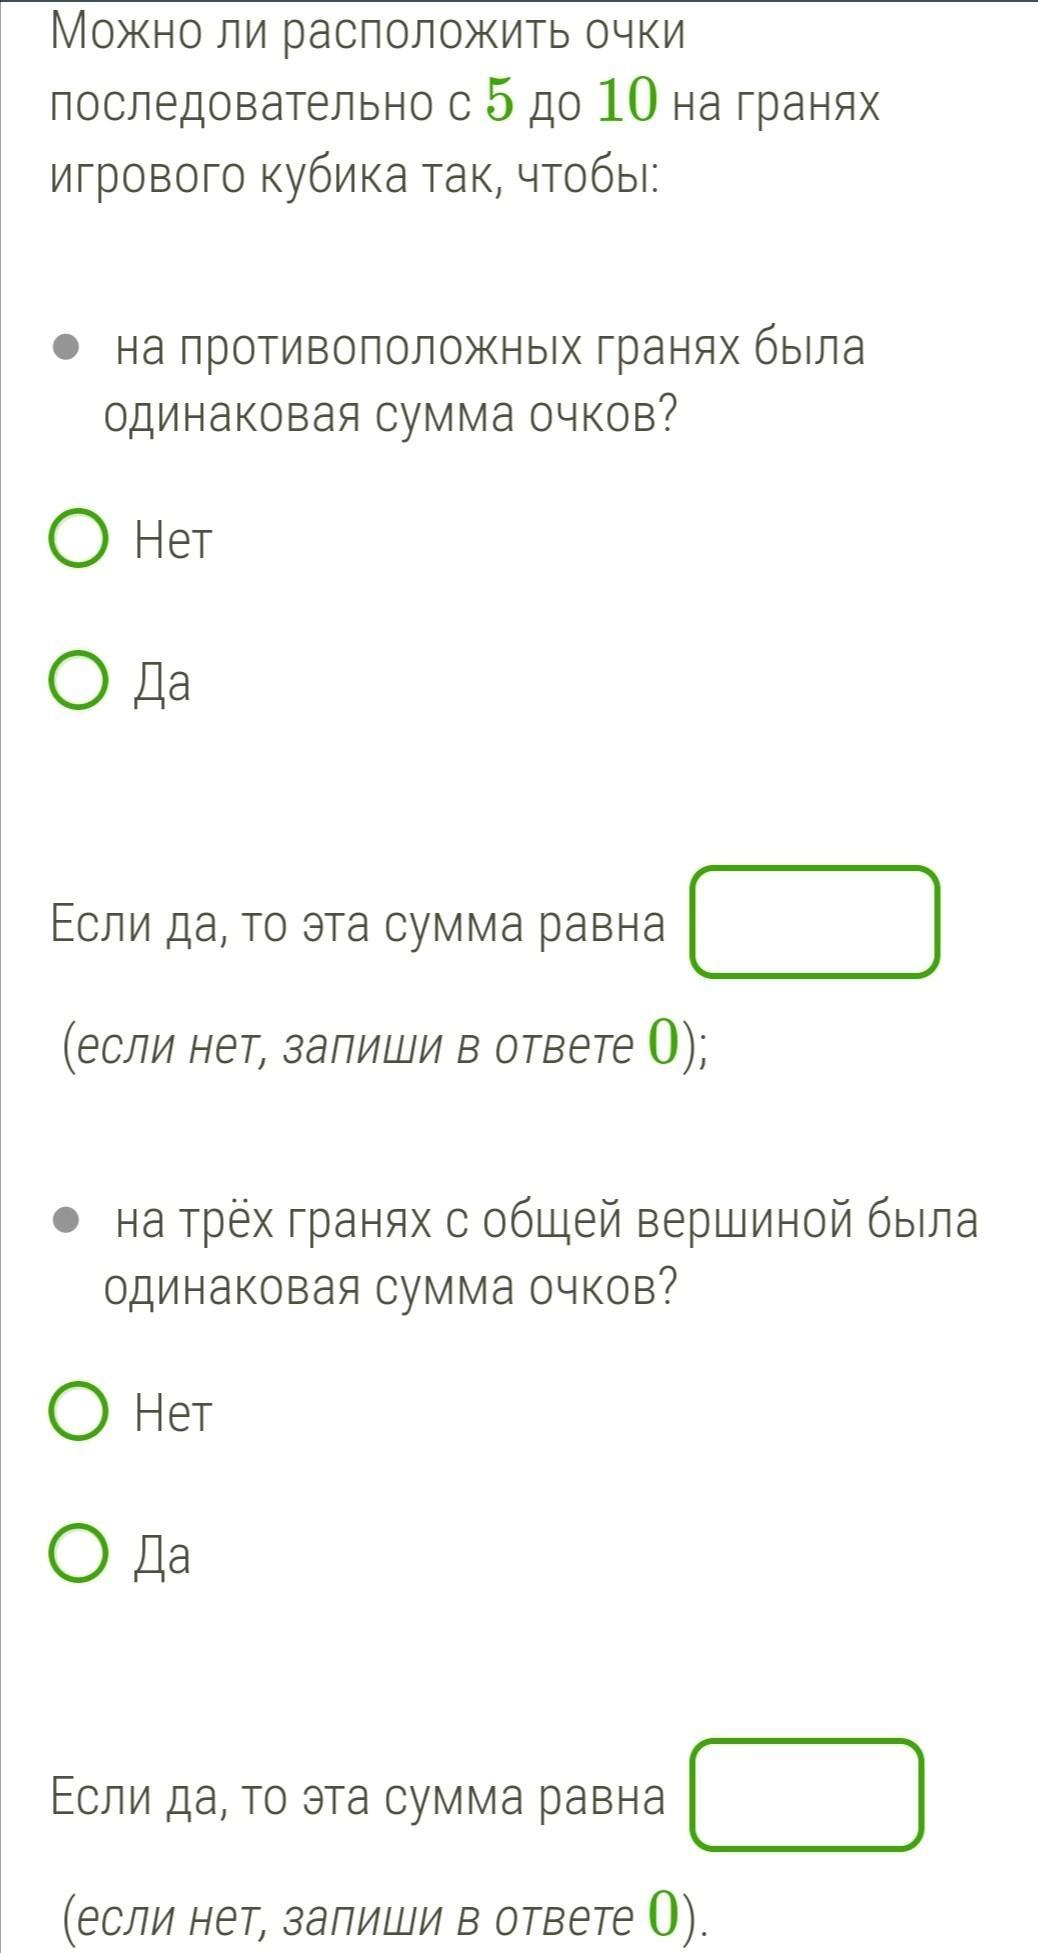
Task: Click the 'Да' label text under three faces question
Action: coord(163,1556)
